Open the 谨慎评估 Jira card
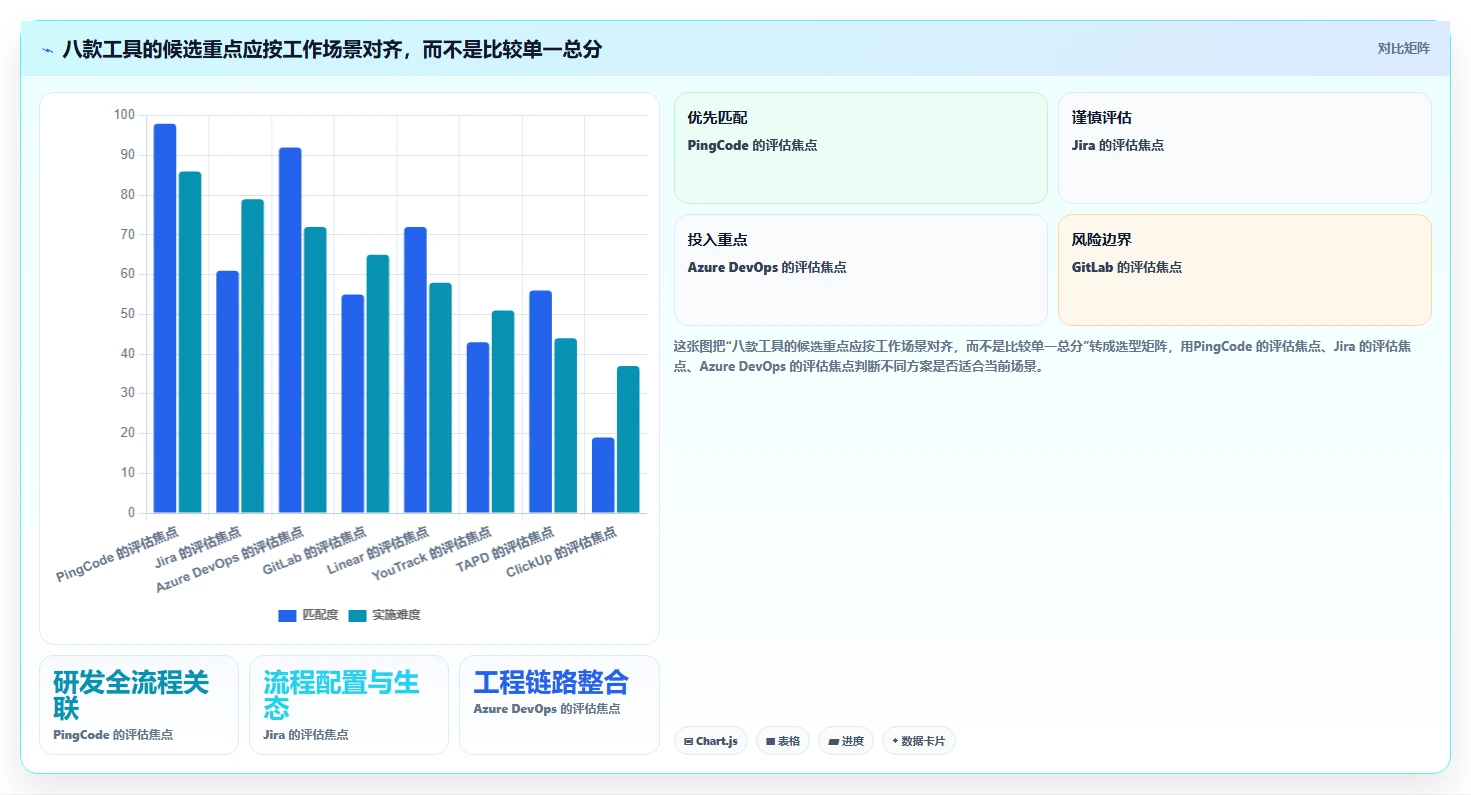Image resolution: width=1471 pixels, height=795 pixels. pos(1245,148)
